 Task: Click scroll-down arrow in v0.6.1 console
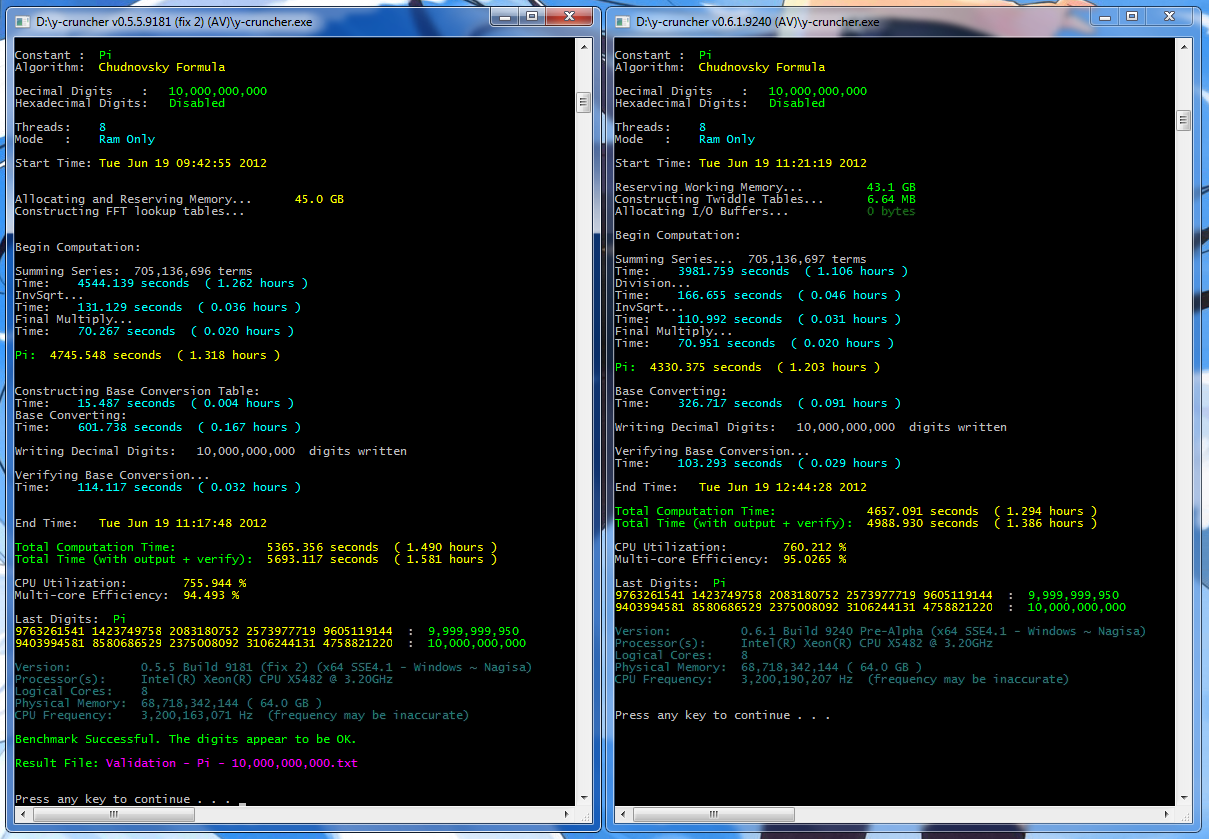pyautogui.click(x=1183, y=796)
